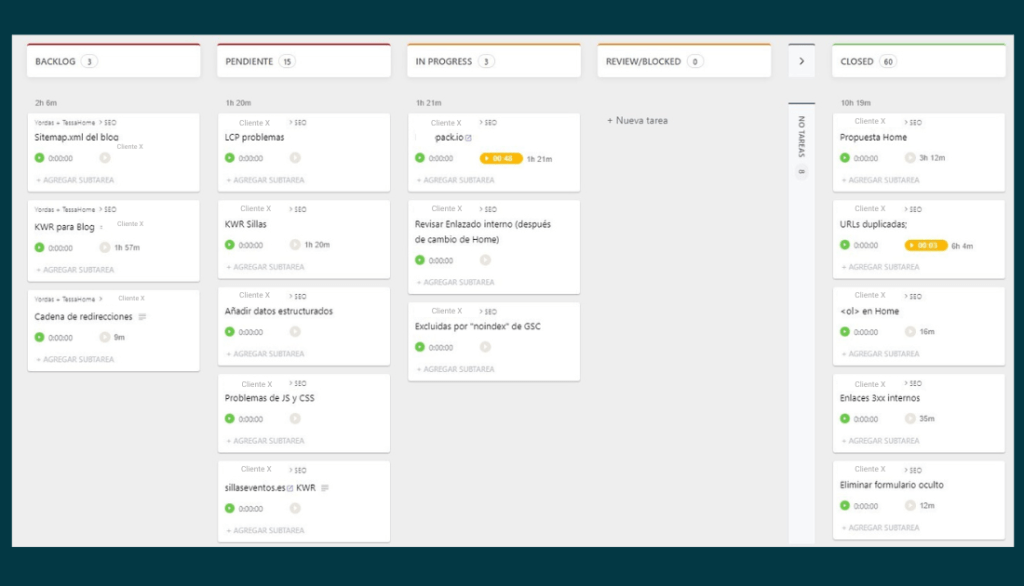Click green status circle on Cadena de redirecciones card
1024x586 pixels.
(x=40, y=337)
